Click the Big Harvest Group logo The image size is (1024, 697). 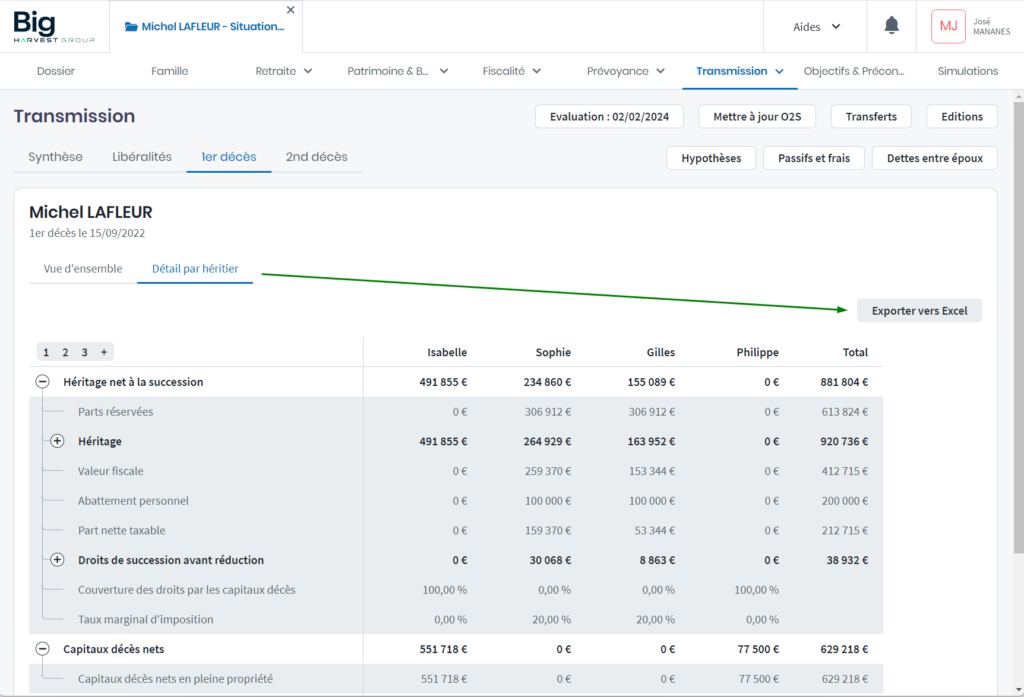pyautogui.click(x=54, y=26)
